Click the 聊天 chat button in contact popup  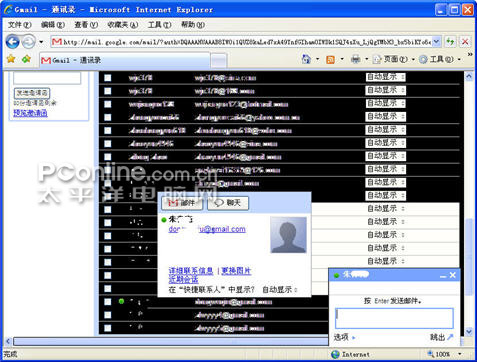[x=228, y=203]
